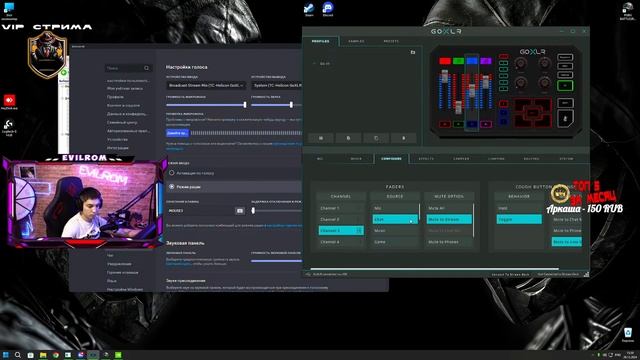Click the second button in profile bottom toolbar
640x360 pixels.
click(348, 138)
